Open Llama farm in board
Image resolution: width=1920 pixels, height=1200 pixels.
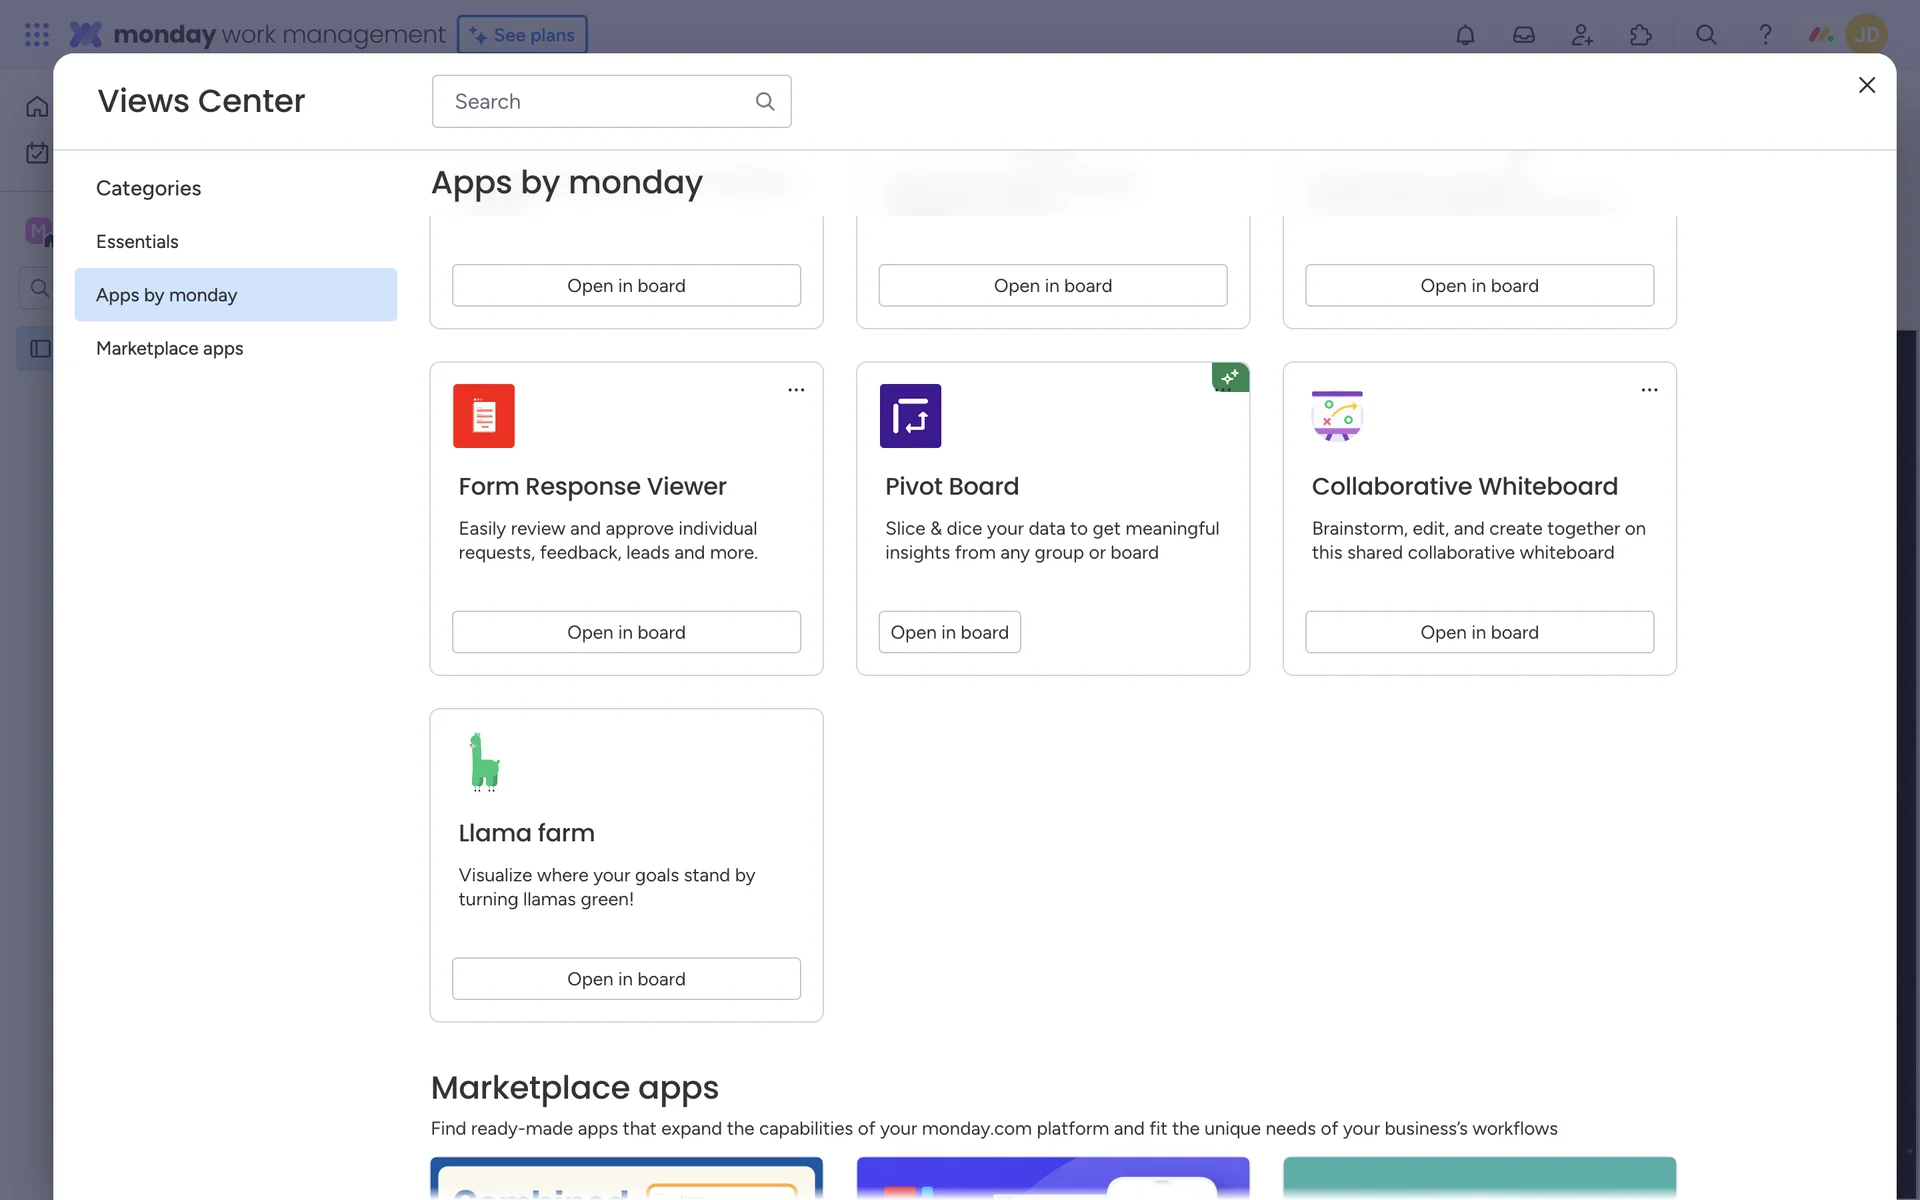tap(626, 979)
